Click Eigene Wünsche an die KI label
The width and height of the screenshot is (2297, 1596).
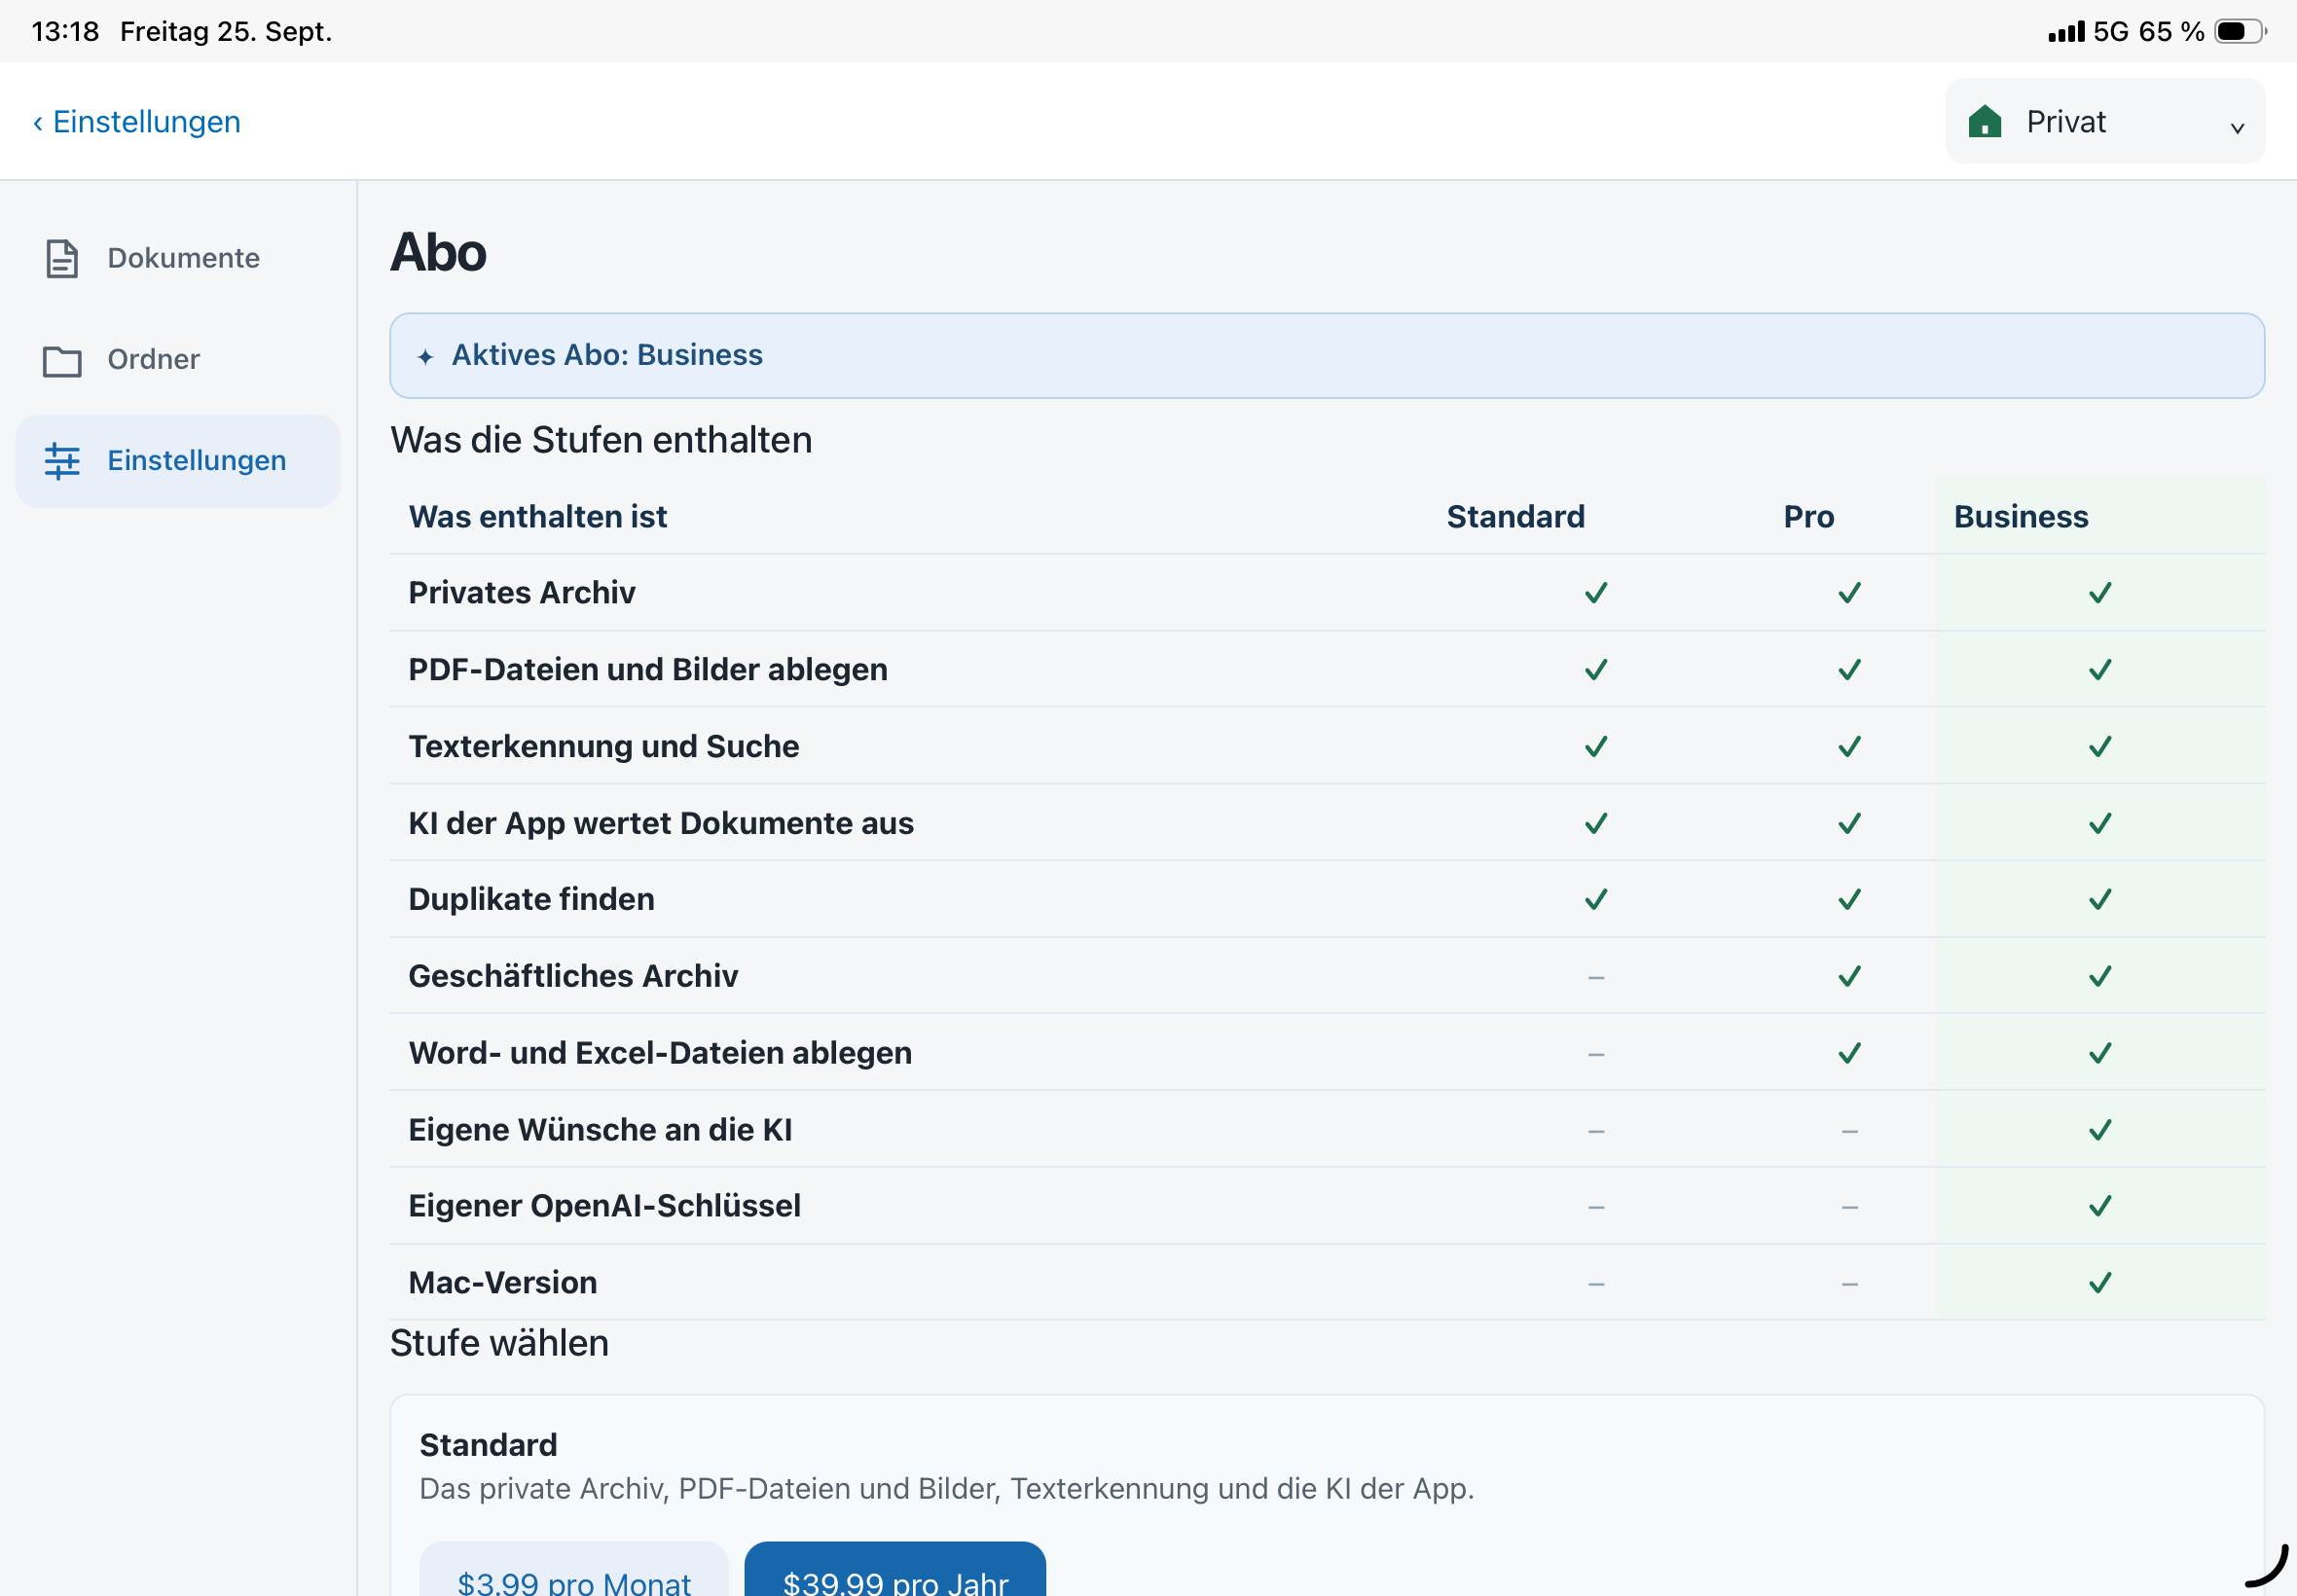(600, 1130)
